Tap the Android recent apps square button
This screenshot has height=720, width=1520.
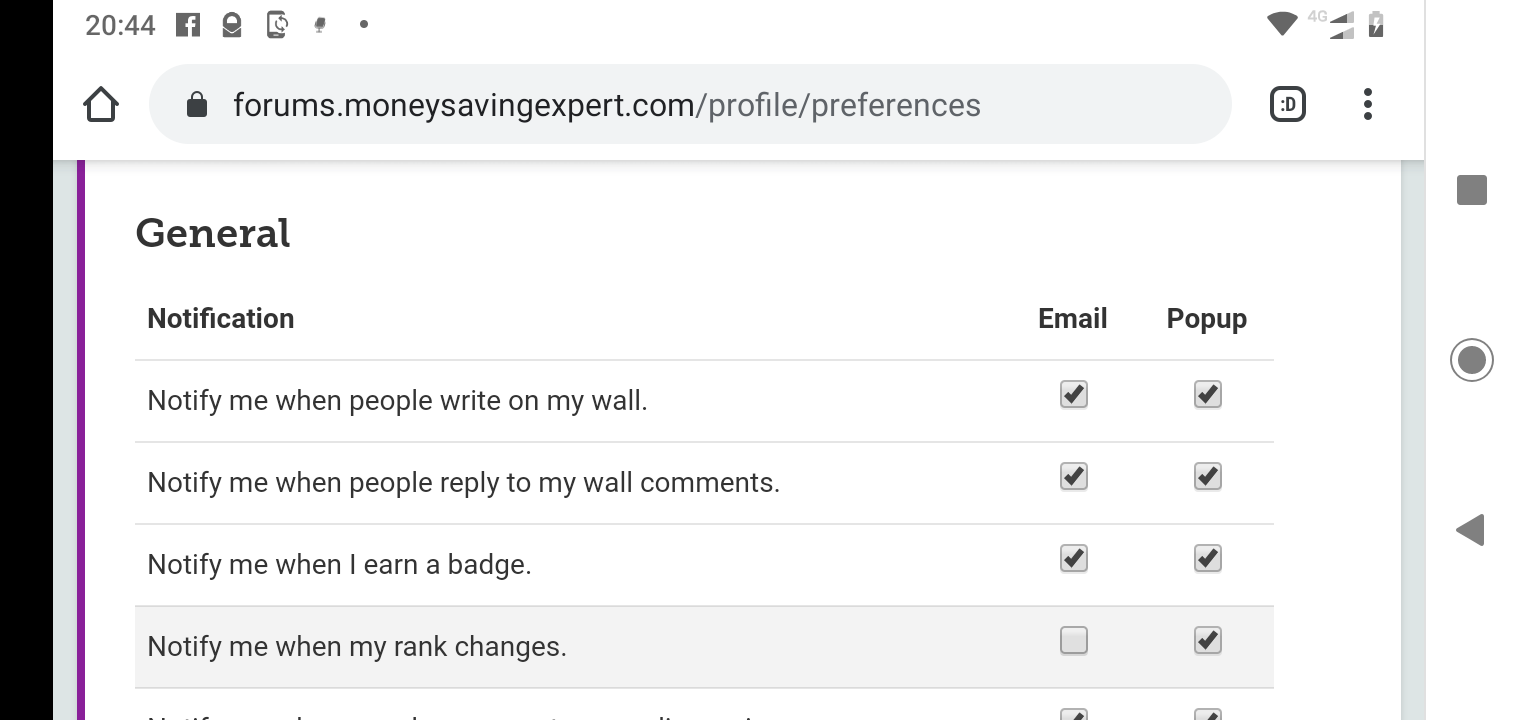pyautogui.click(x=1472, y=190)
